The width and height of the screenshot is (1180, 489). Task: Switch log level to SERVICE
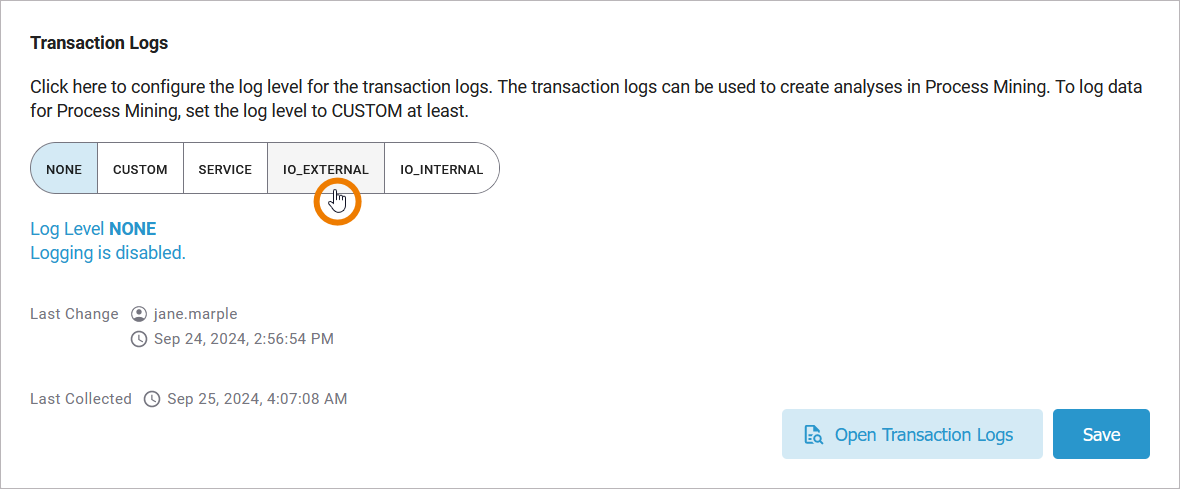(225, 169)
